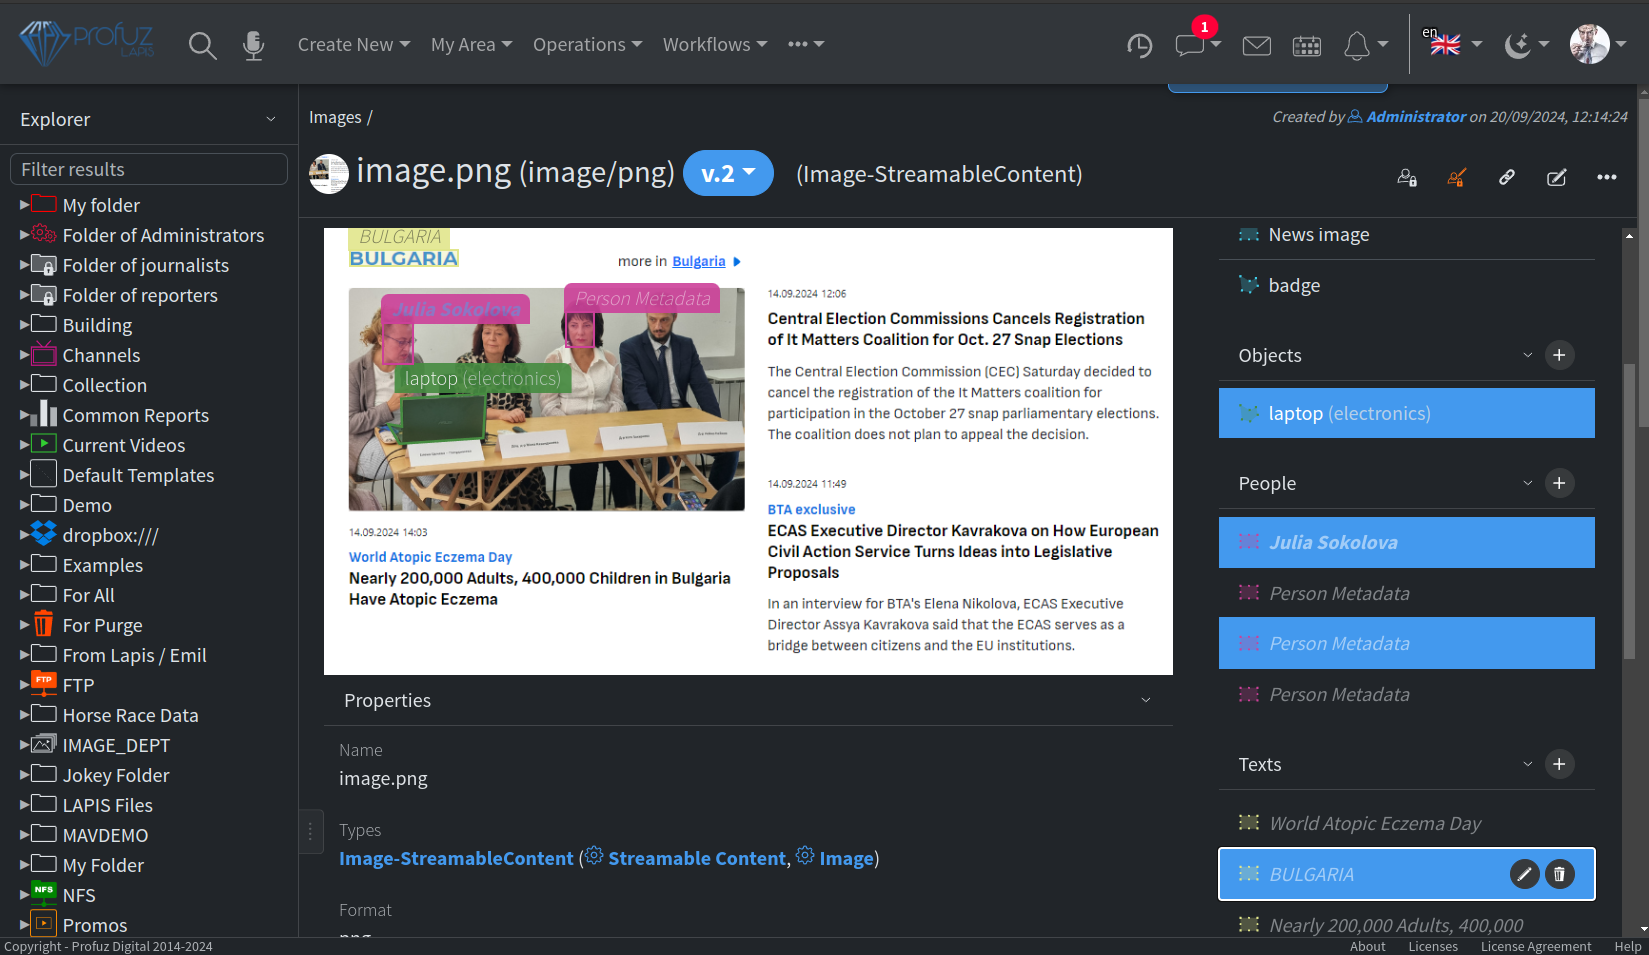The width and height of the screenshot is (1649, 955).
Task: Open the Workflows menu
Action: pyautogui.click(x=715, y=45)
